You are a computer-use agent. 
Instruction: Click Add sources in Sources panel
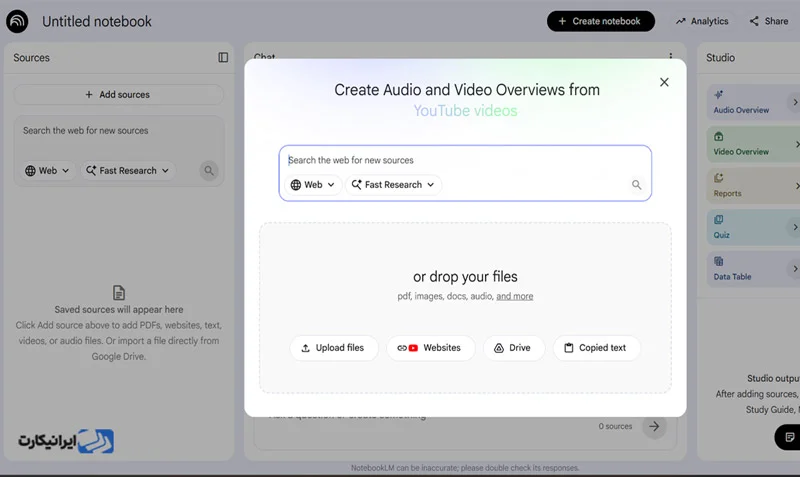click(x=118, y=95)
